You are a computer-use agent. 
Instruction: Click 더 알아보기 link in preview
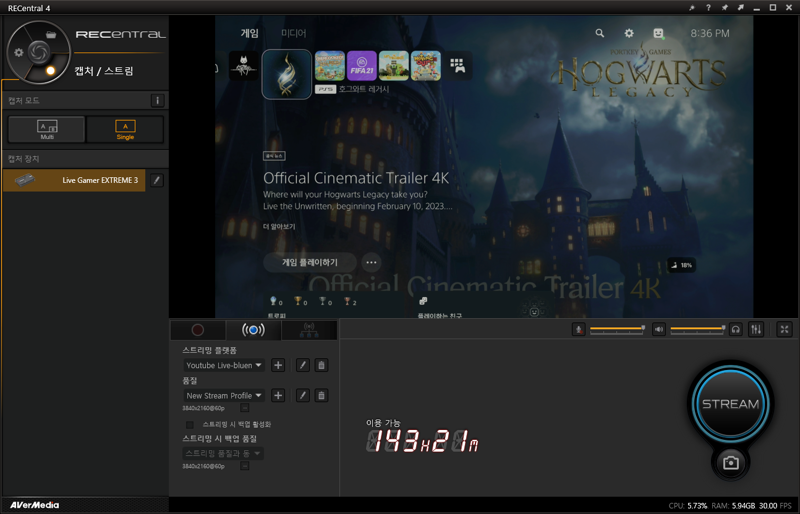pos(279,227)
